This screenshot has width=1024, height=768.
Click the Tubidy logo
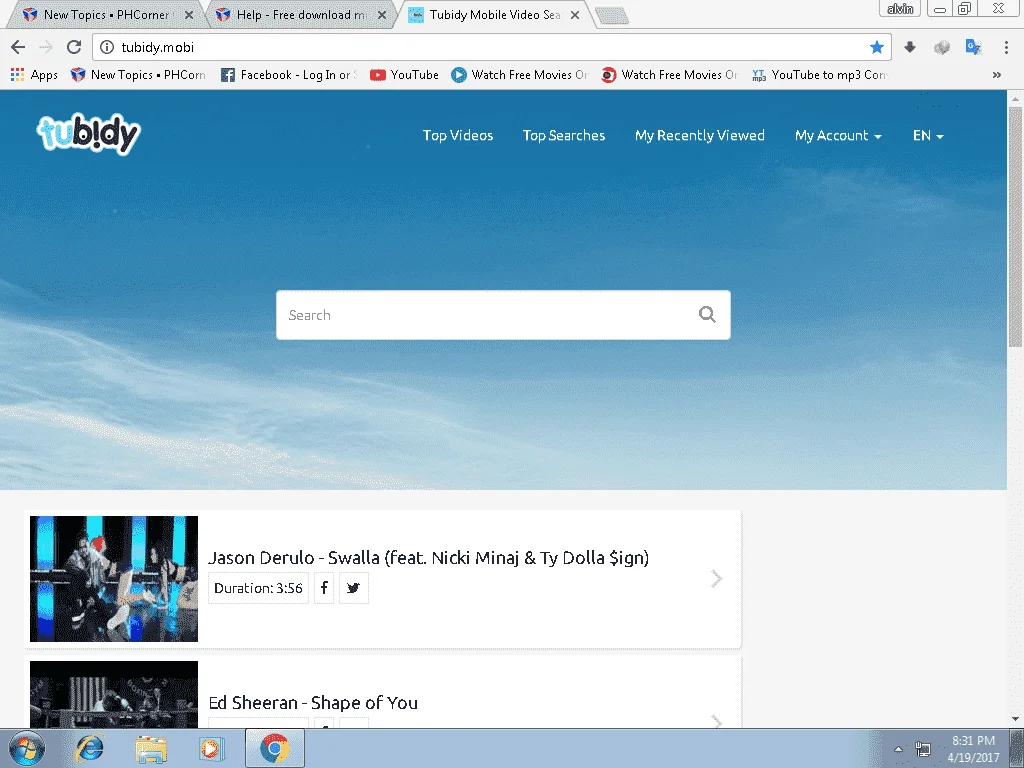[88, 135]
